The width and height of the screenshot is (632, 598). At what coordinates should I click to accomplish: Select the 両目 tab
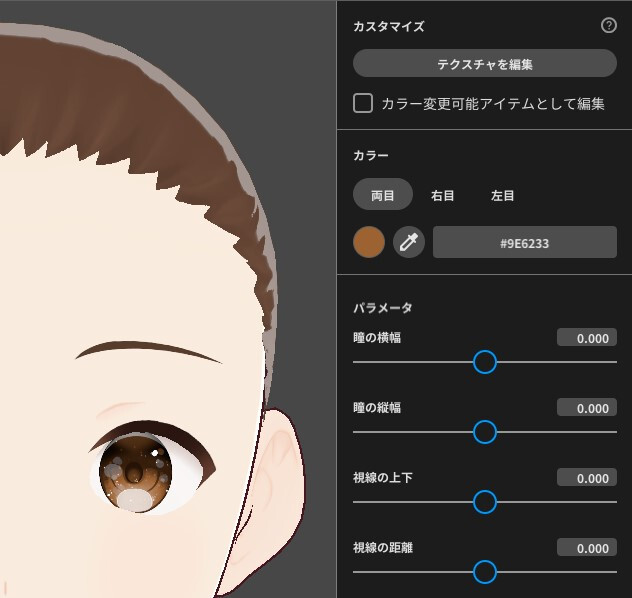(383, 195)
